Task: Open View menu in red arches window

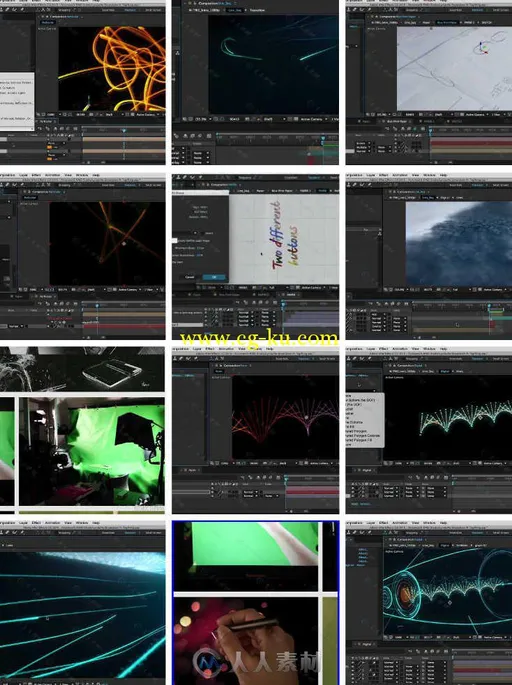Action: pos(242,349)
